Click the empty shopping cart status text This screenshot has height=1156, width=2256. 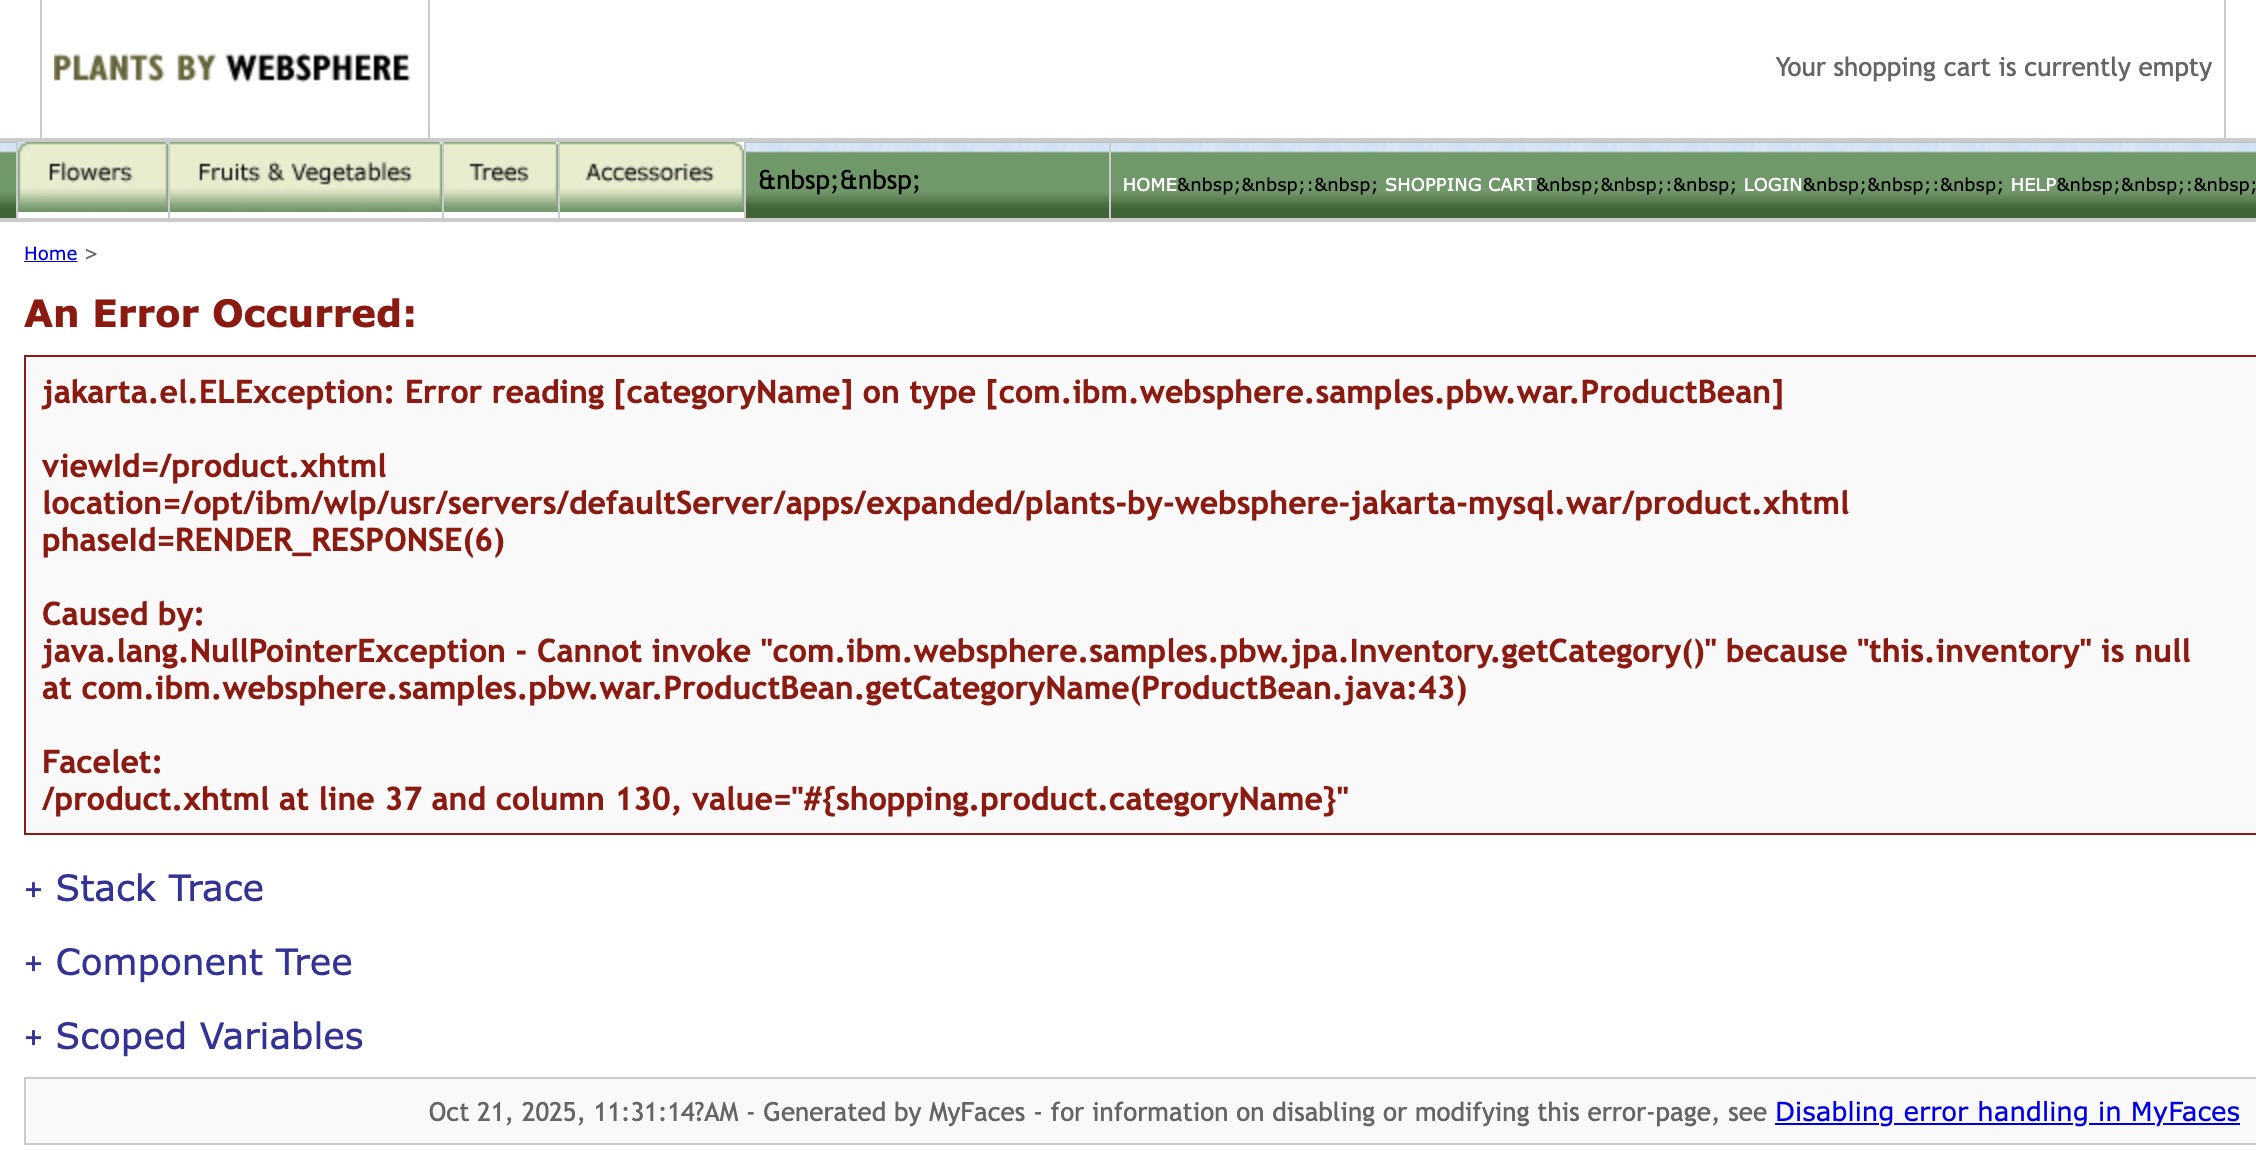coord(1992,68)
